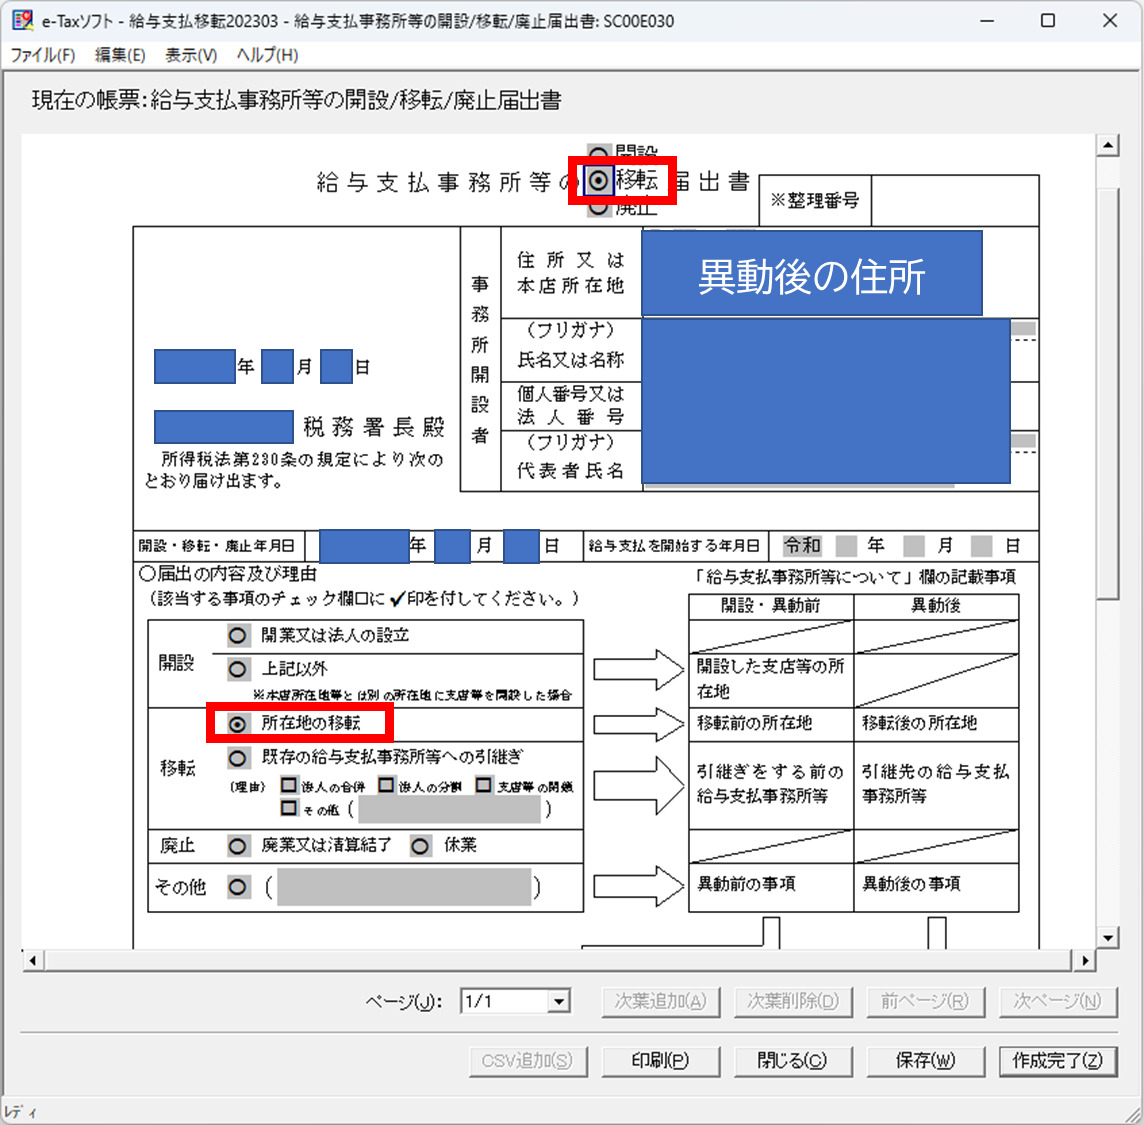Click the e-Tax app icon in title bar

point(22,20)
